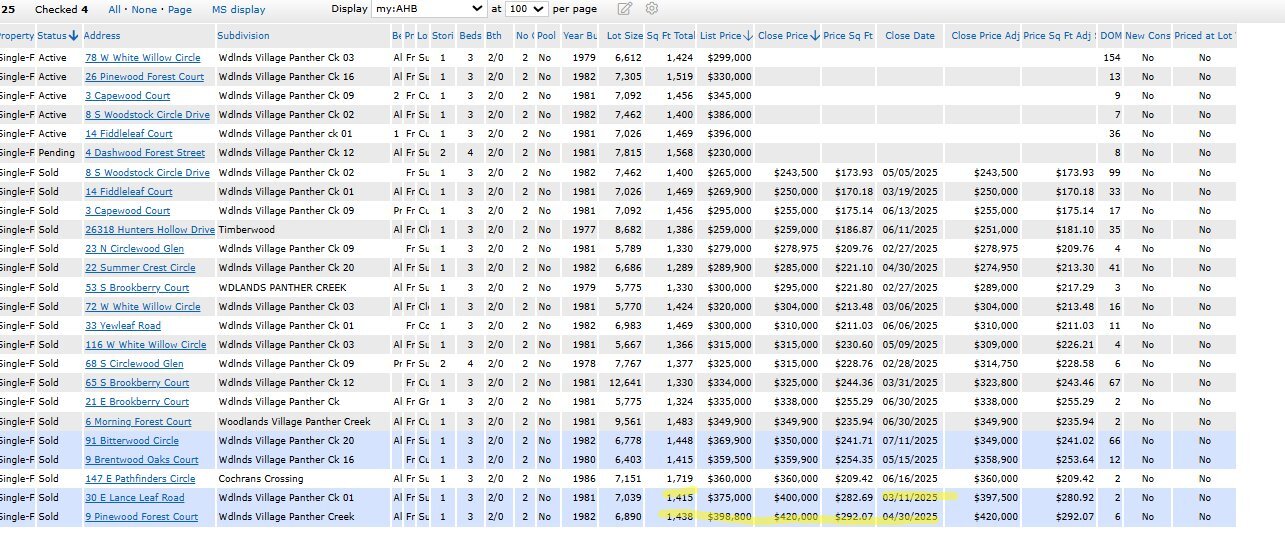Image resolution: width=1285 pixels, height=539 pixels.
Task: Click the $299,000 list price cell
Action: [729, 58]
